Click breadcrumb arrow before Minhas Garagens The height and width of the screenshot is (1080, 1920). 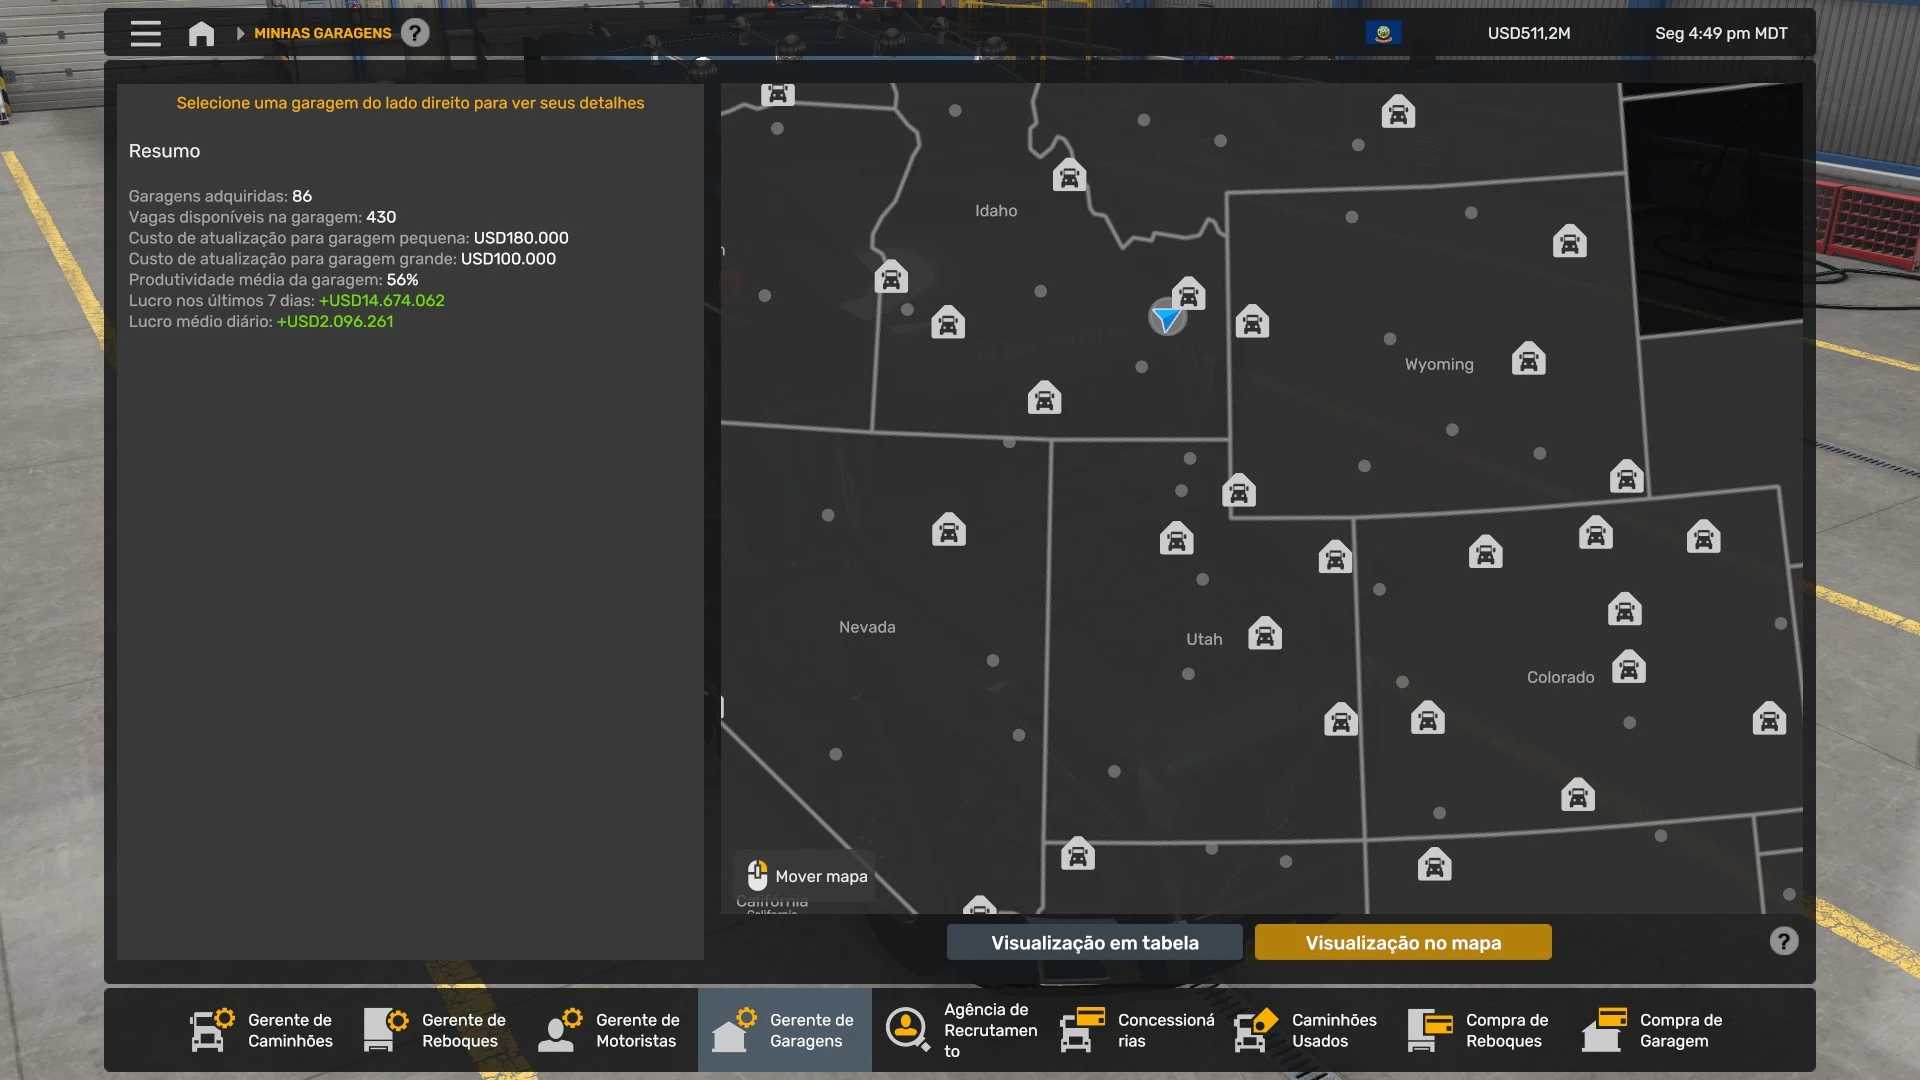[240, 33]
